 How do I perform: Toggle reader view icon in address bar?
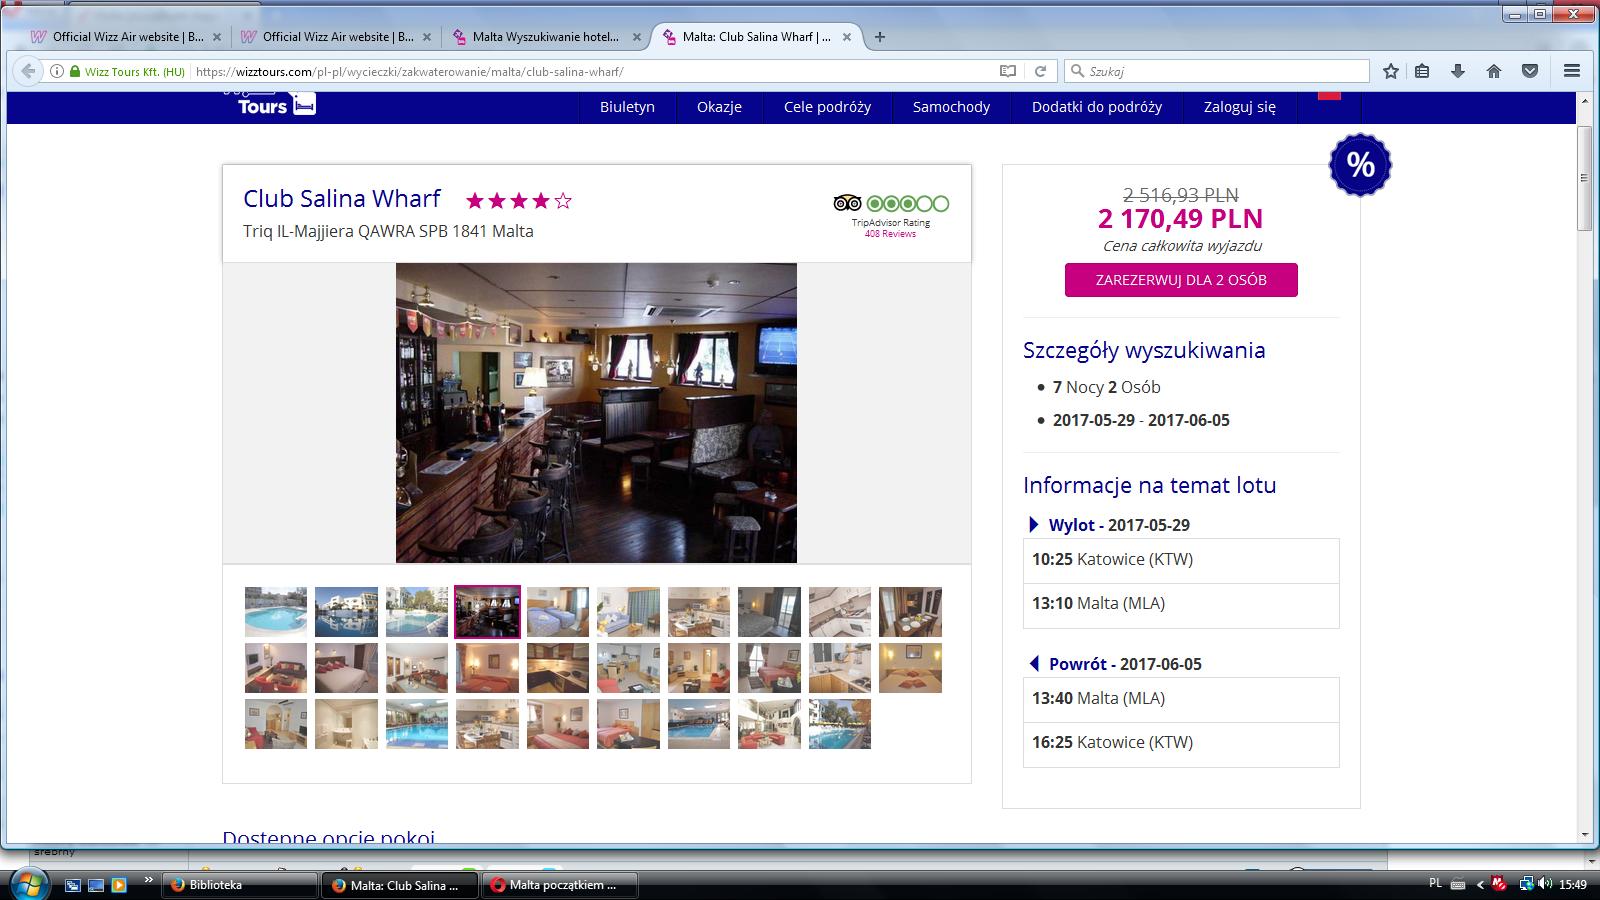pyautogui.click(x=1008, y=71)
